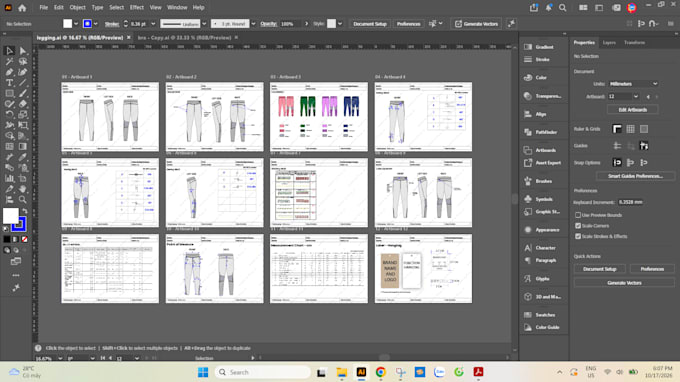The image size is (680, 382).
Task: Select the Pen tool
Action: 9,72
